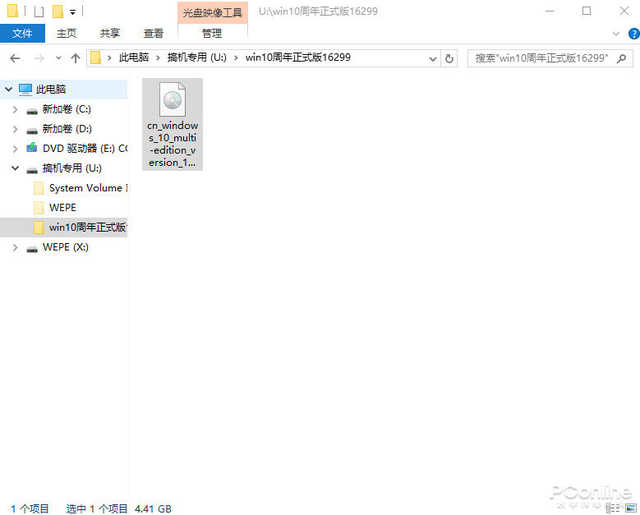Close the explorer window
Screen dimensions: 640x515
[x=624, y=11]
